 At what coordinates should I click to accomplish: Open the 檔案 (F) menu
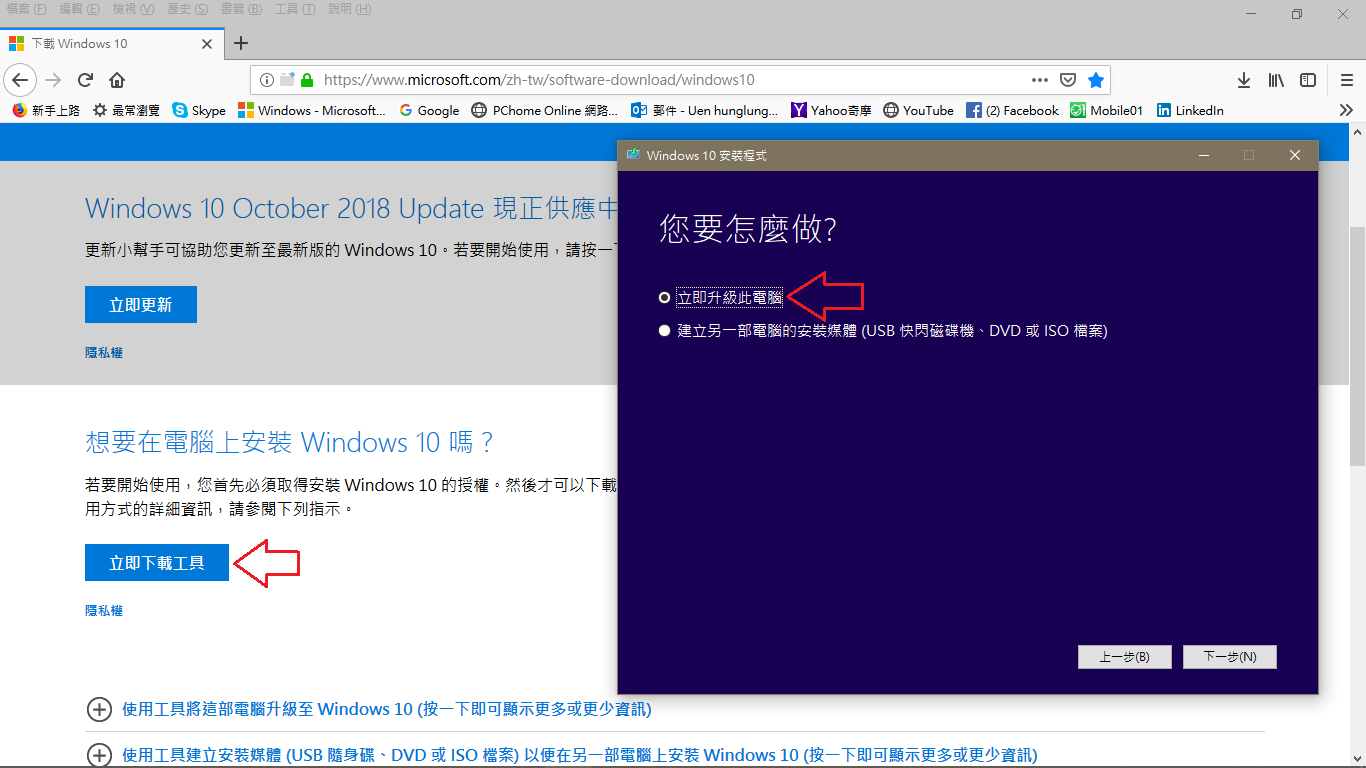(x=27, y=9)
